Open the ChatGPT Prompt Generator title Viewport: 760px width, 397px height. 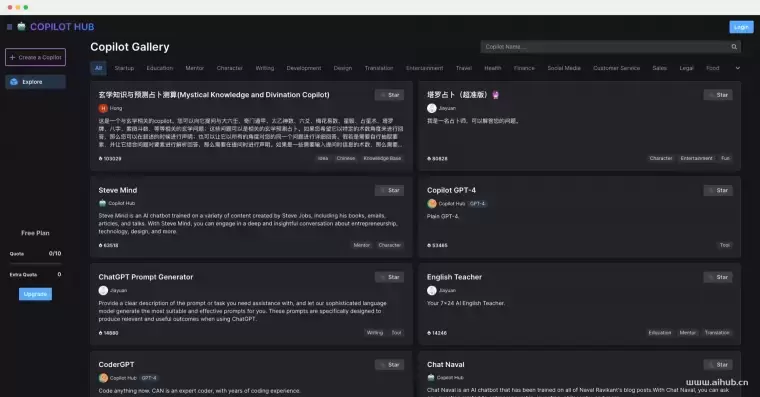tap(145, 277)
